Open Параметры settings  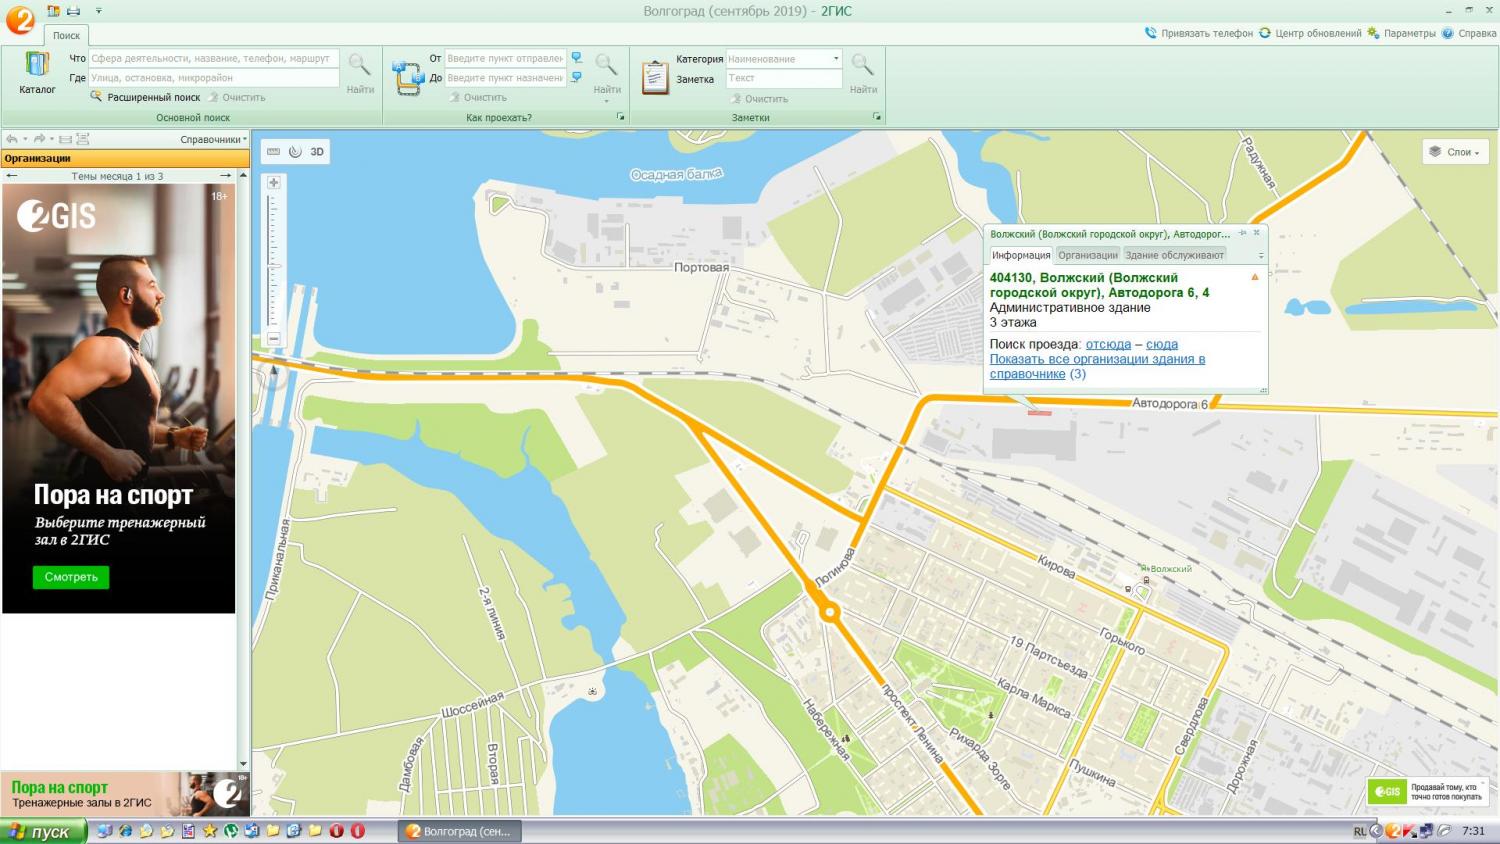[x=1401, y=33]
